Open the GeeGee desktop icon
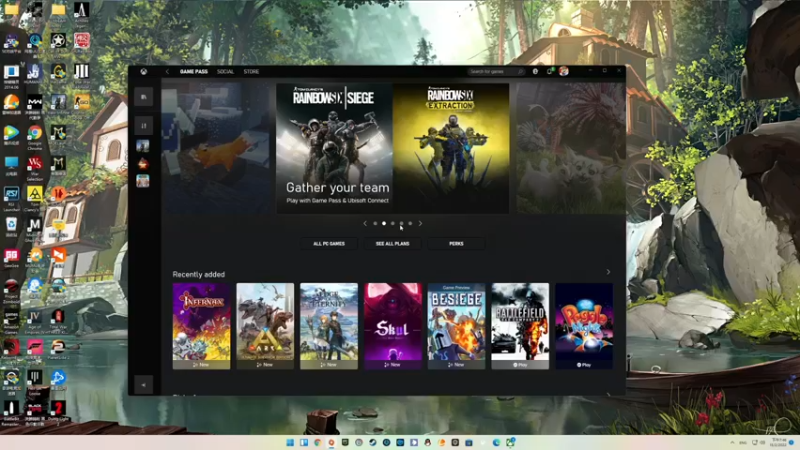 (x=11, y=259)
